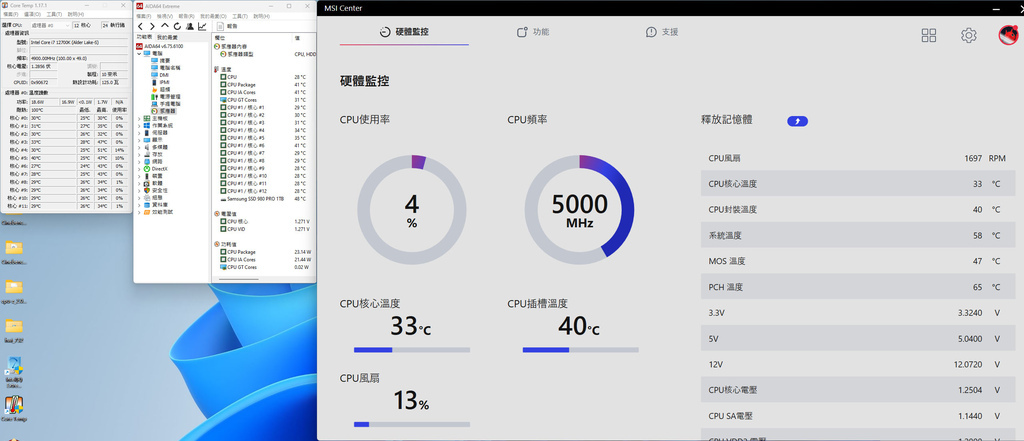
Task: Refresh the AIDA64 sensor page
Action: pyautogui.click(x=176, y=26)
